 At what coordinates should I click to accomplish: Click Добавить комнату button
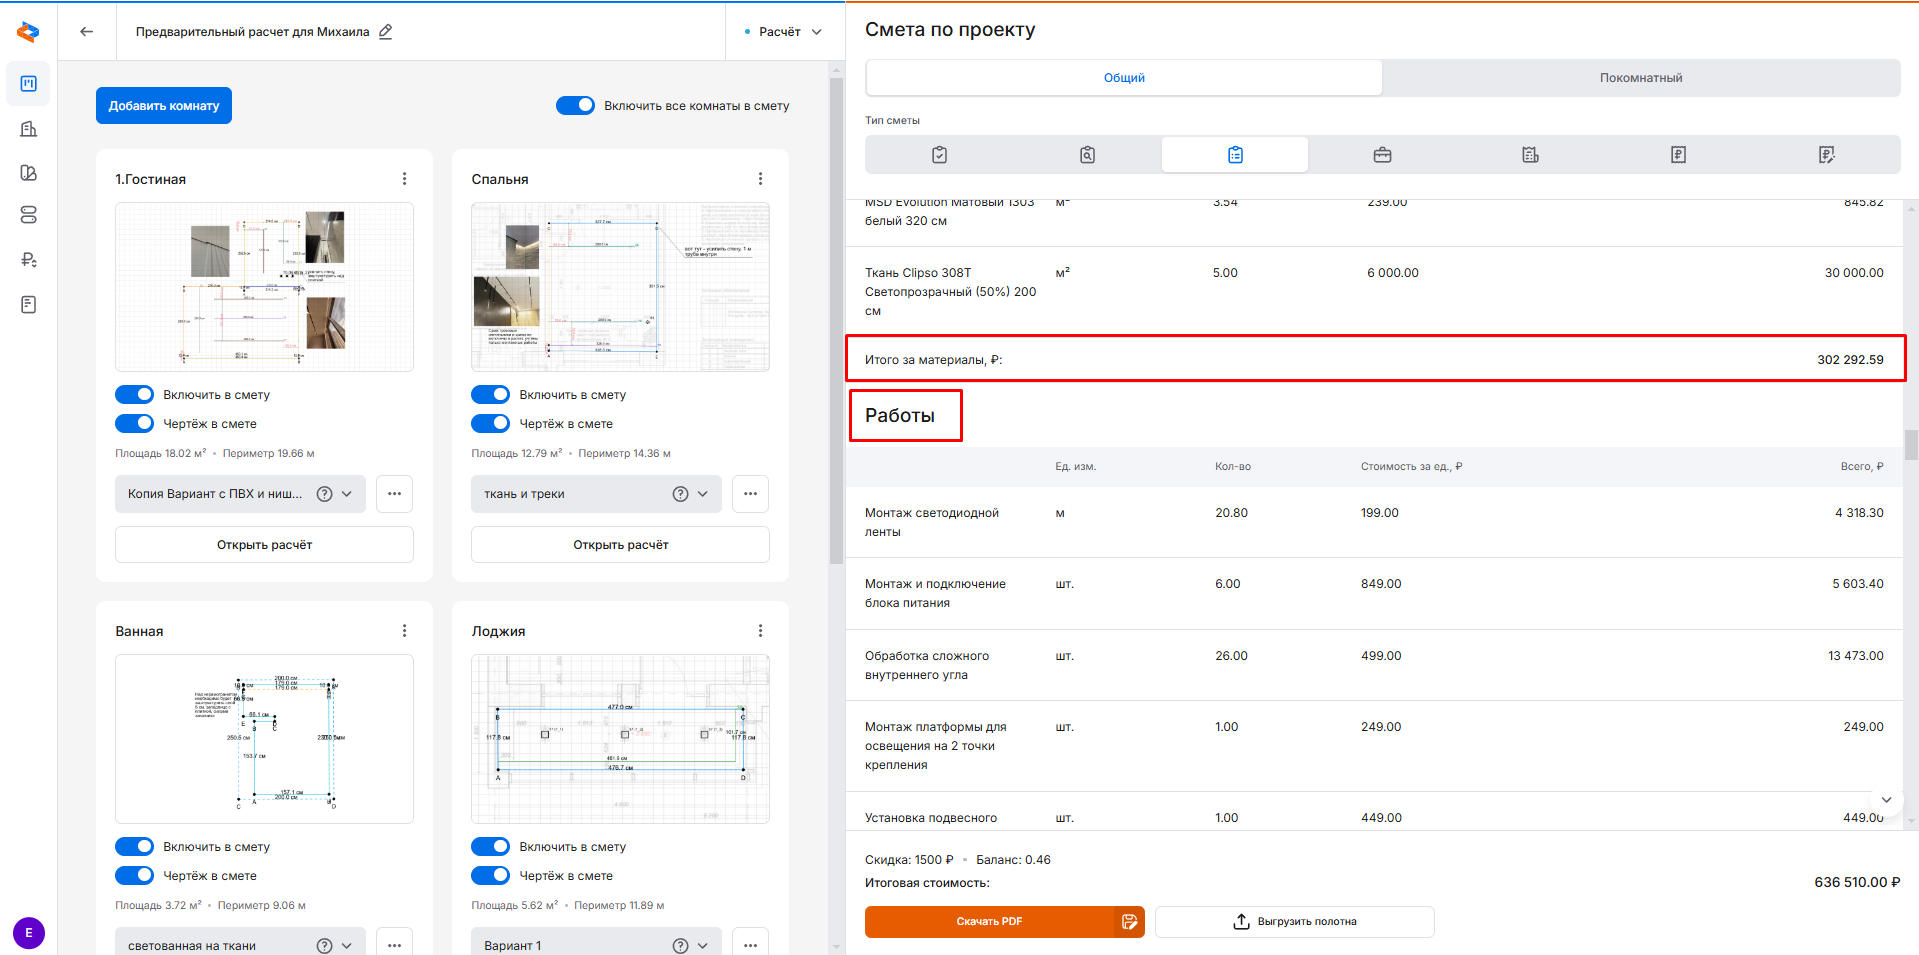pos(164,106)
